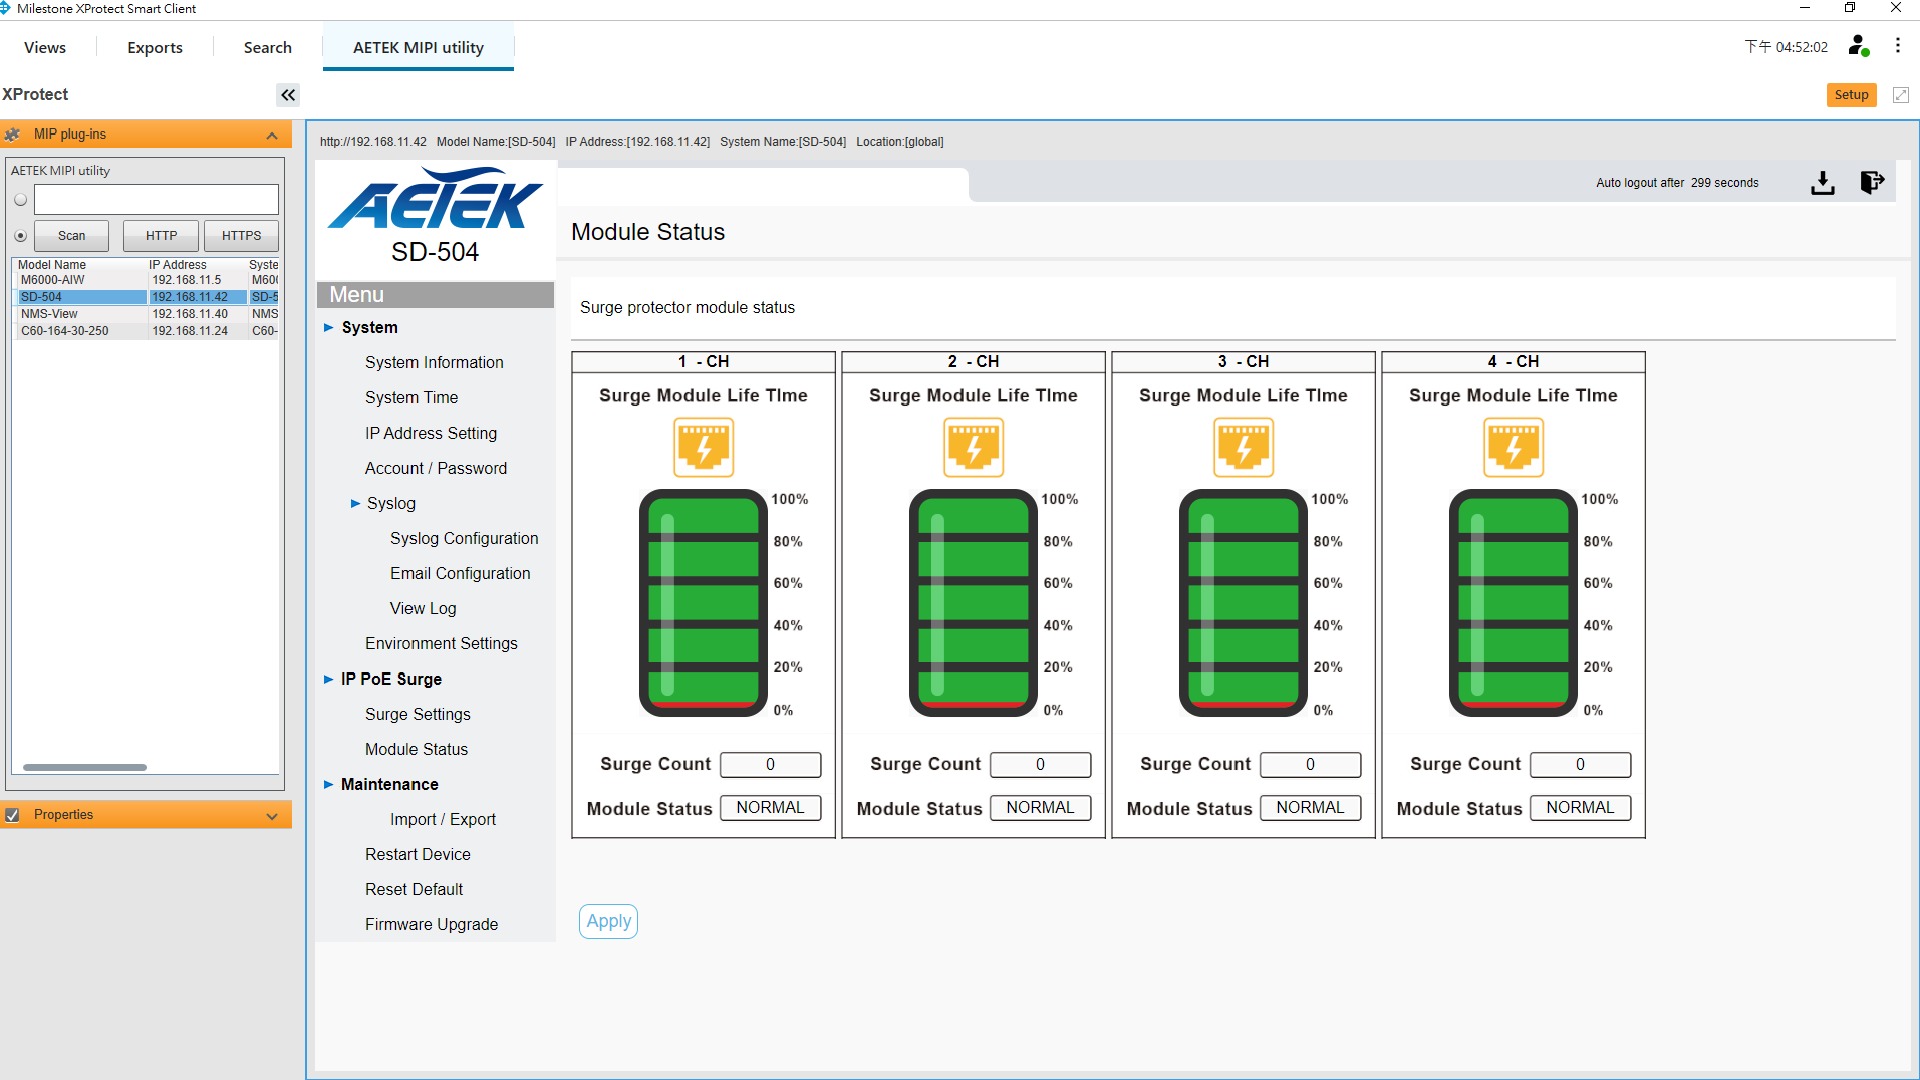Open the Views tab

45,47
